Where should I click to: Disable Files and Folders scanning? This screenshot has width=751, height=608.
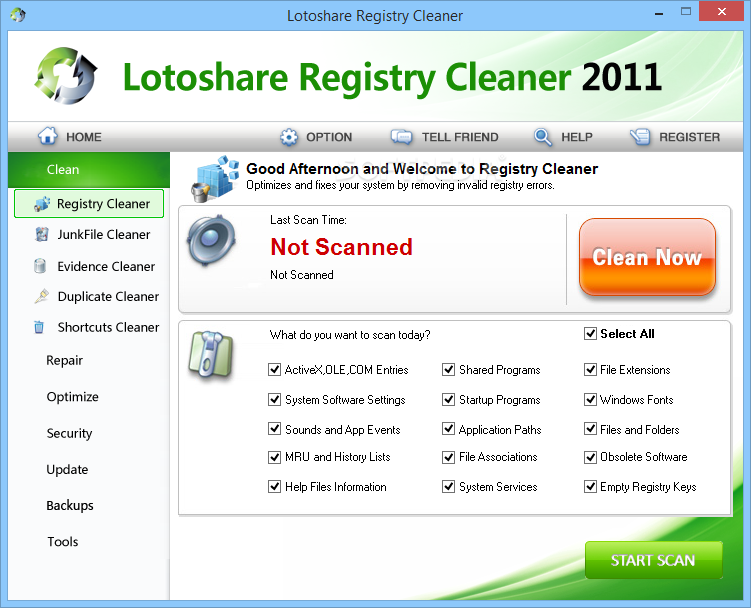590,429
